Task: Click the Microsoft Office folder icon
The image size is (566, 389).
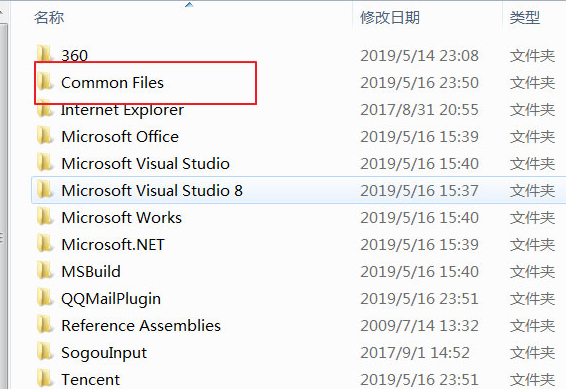Action: (x=45, y=135)
